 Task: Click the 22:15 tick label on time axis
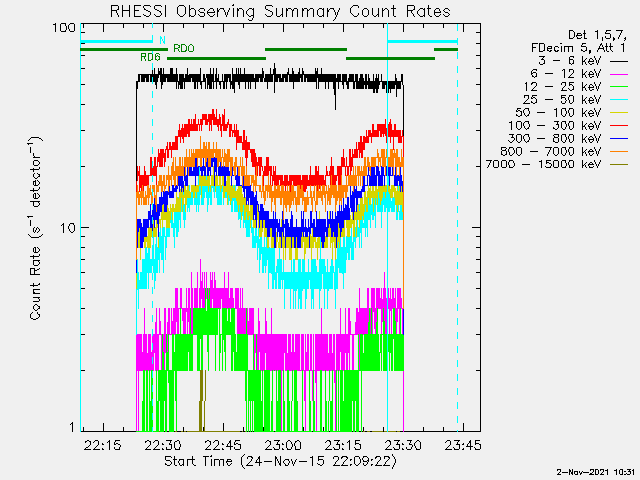pos(102,445)
